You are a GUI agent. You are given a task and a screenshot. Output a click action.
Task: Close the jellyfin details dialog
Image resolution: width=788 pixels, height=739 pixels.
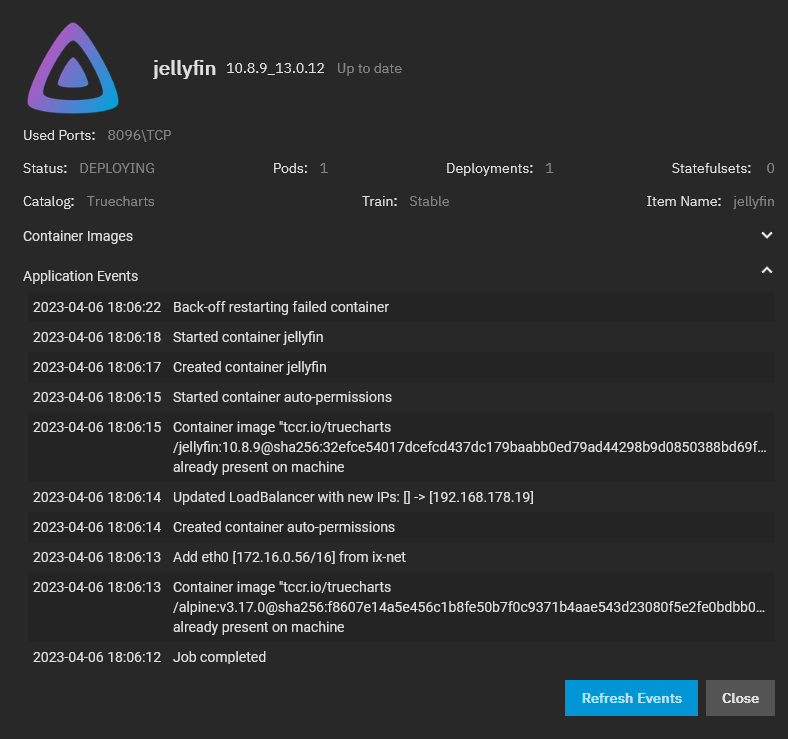coord(740,698)
